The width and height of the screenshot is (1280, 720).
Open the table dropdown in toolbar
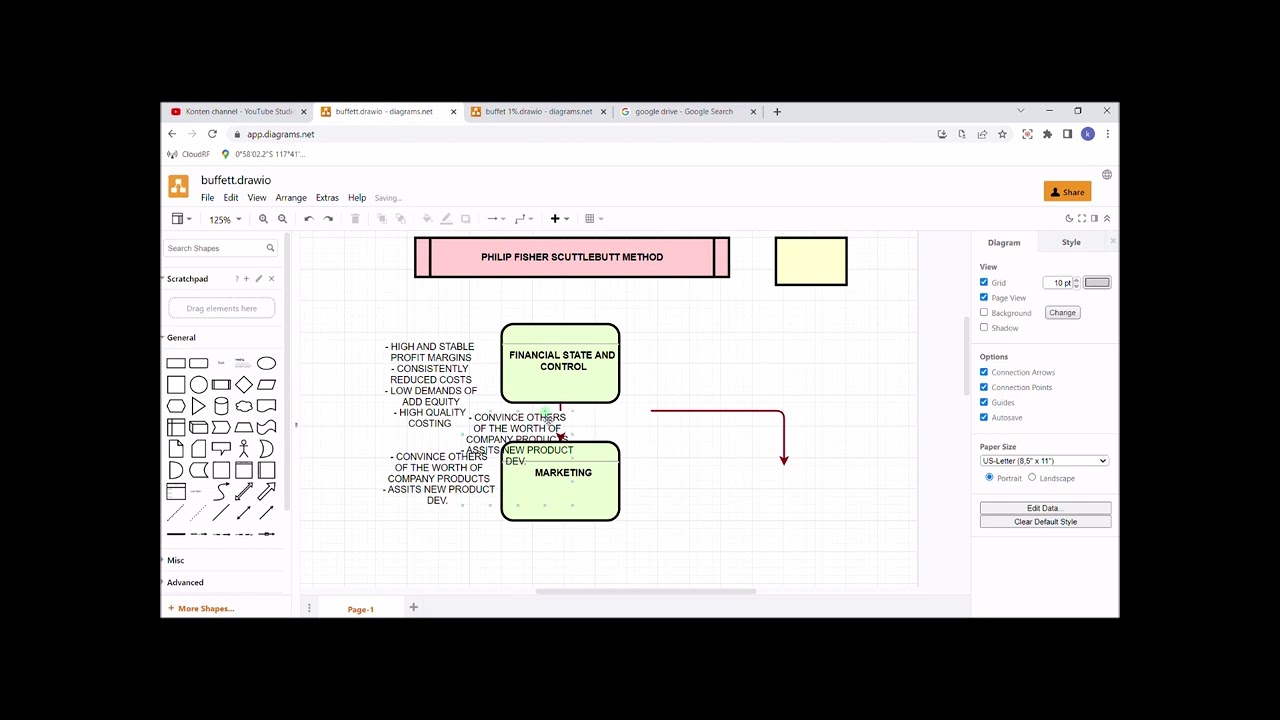point(593,219)
